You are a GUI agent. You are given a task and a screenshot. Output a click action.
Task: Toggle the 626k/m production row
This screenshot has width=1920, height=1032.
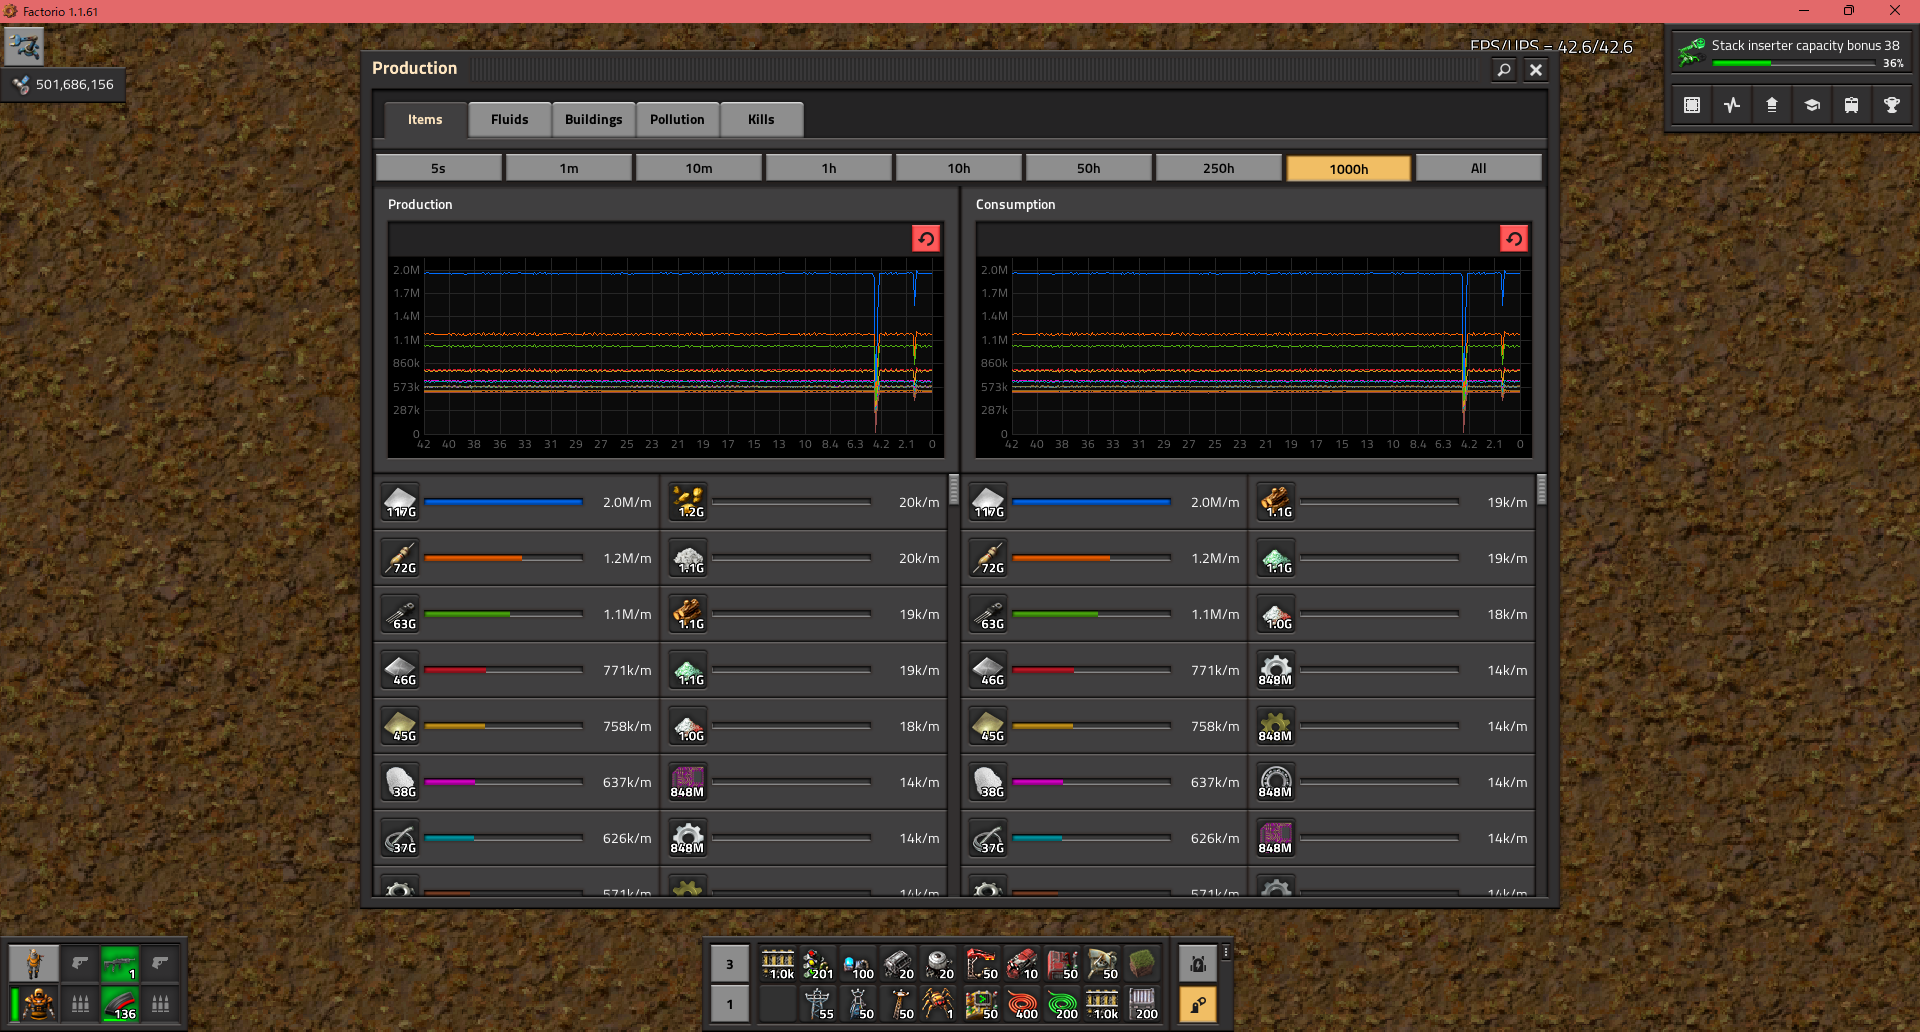click(517, 838)
